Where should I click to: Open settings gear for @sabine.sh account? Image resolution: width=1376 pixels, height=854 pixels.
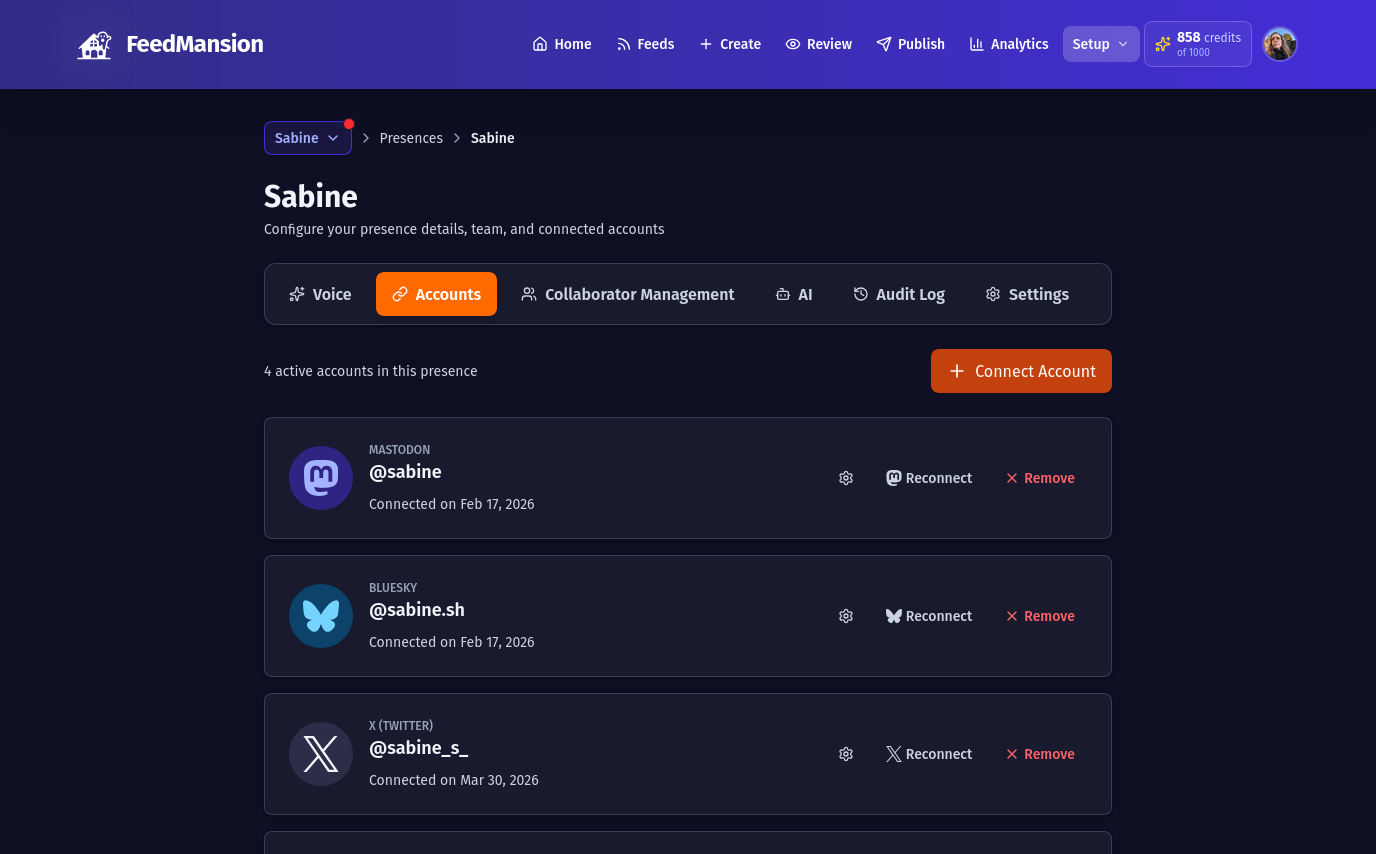pos(846,616)
